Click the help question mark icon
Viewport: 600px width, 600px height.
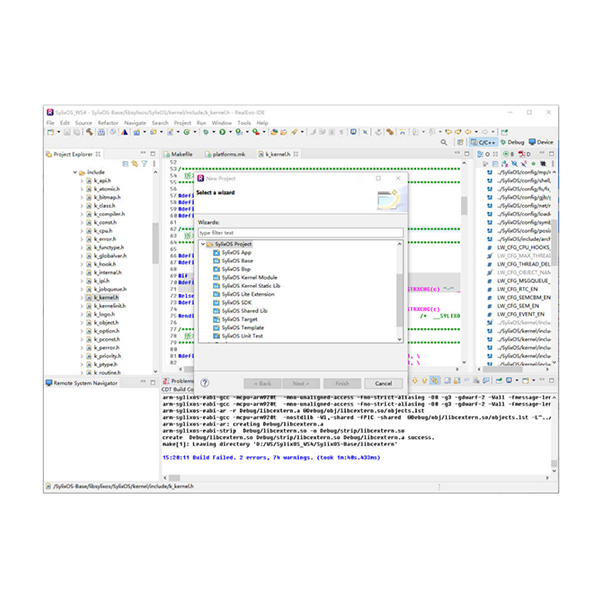tap(205, 383)
